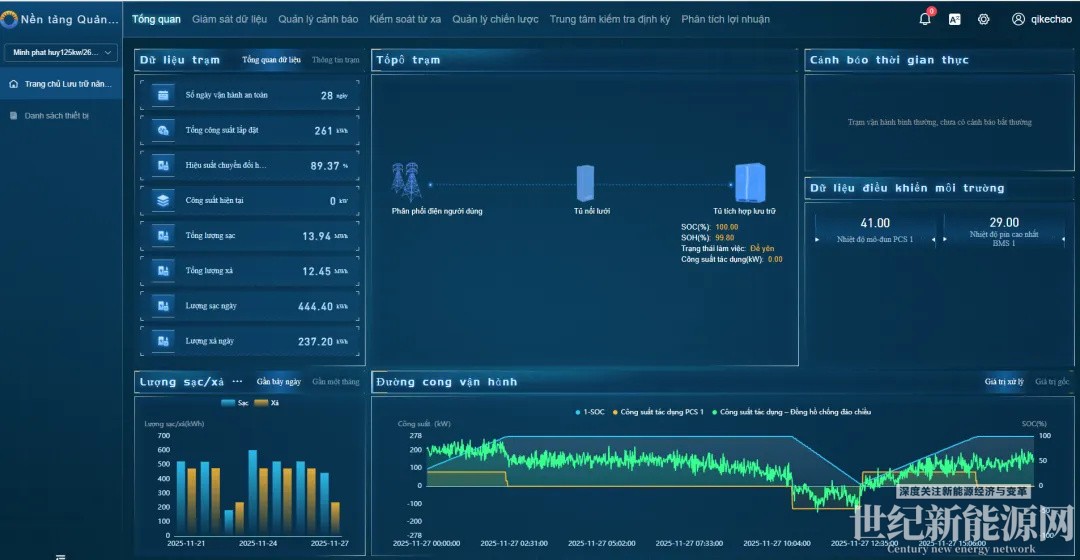Click the Tủ nối lưới cabinet icon

click(585, 183)
